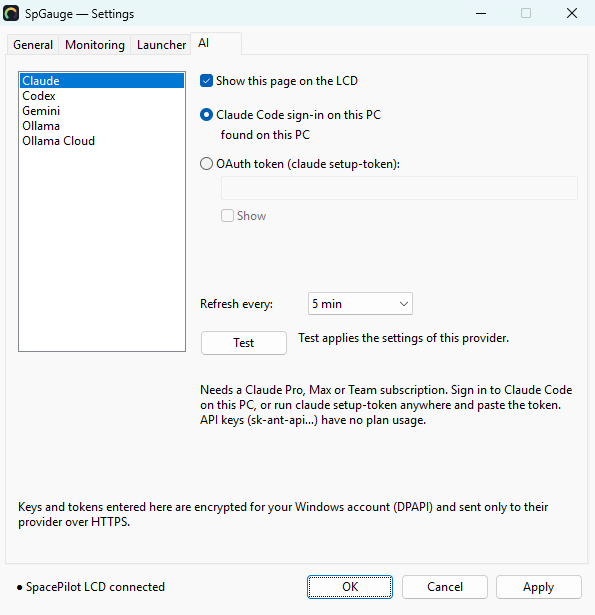The image size is (595, 615).
Task: Select Claude in the provider list
Action: point(102,81)
